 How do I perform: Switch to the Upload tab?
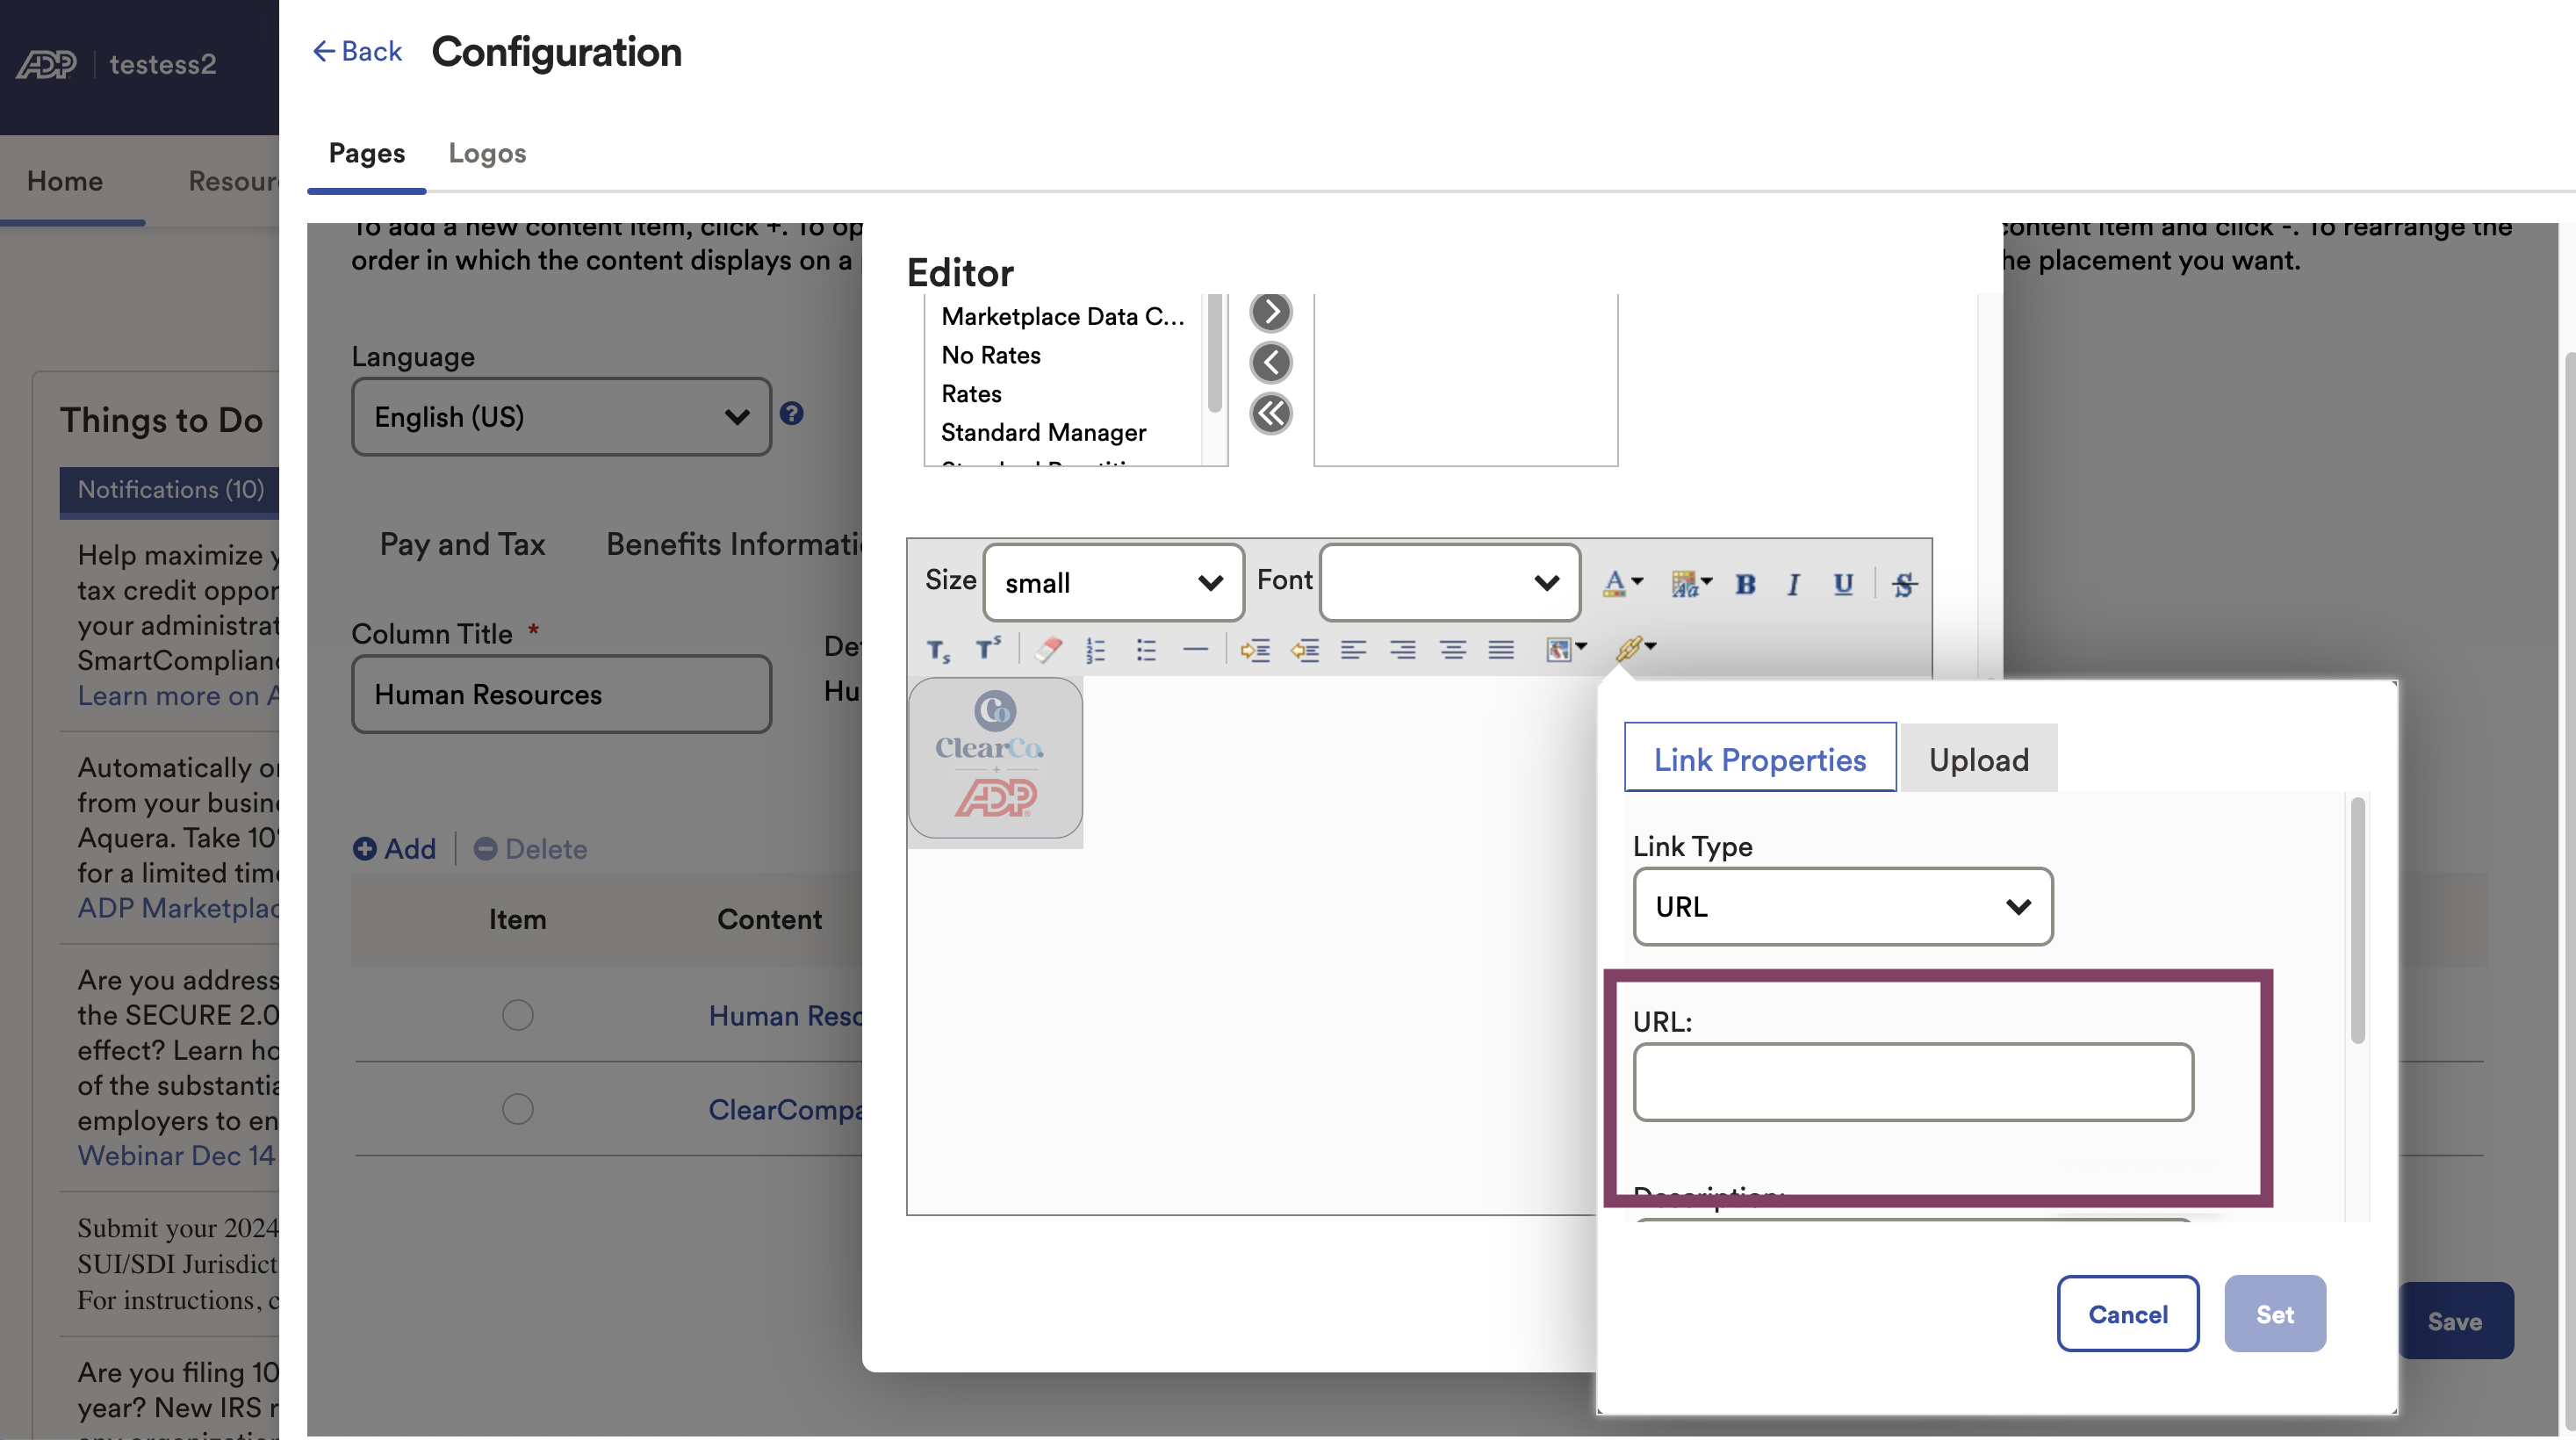(x=1978, y=758)
